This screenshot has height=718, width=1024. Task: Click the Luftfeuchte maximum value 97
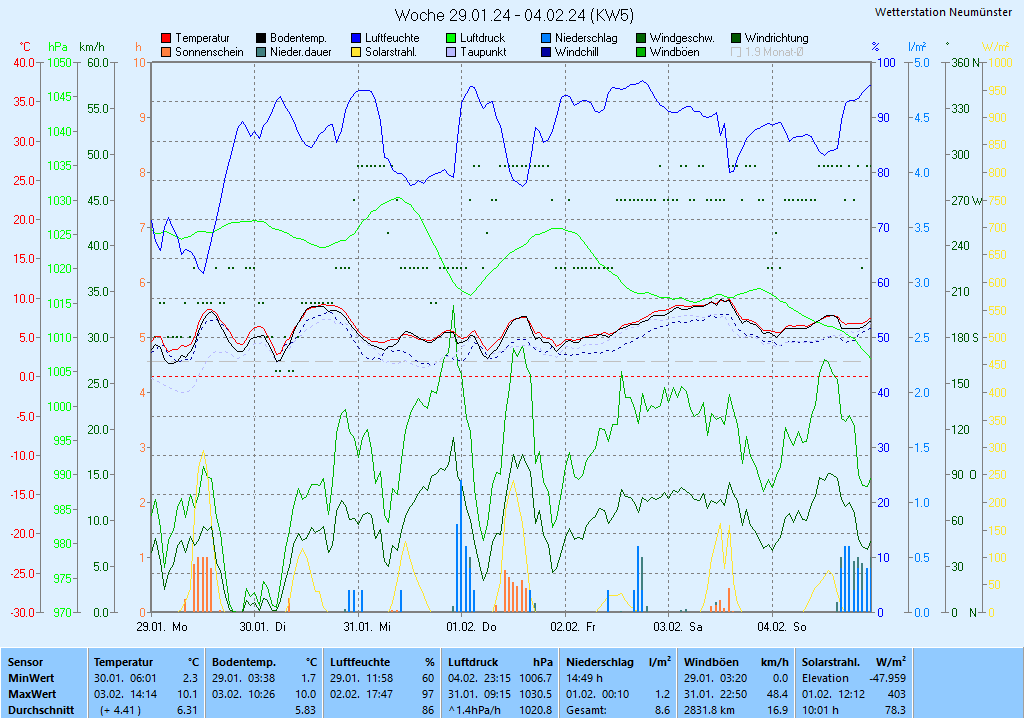pos(428,694)
